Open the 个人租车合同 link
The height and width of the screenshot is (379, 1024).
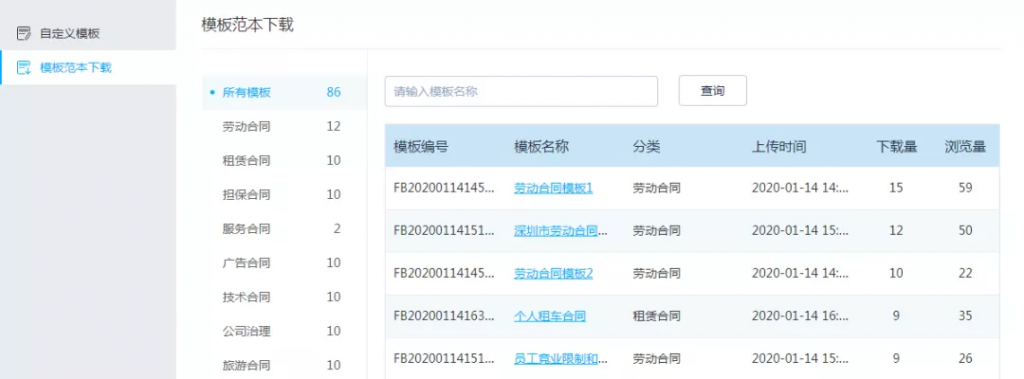tap(550, 316)
